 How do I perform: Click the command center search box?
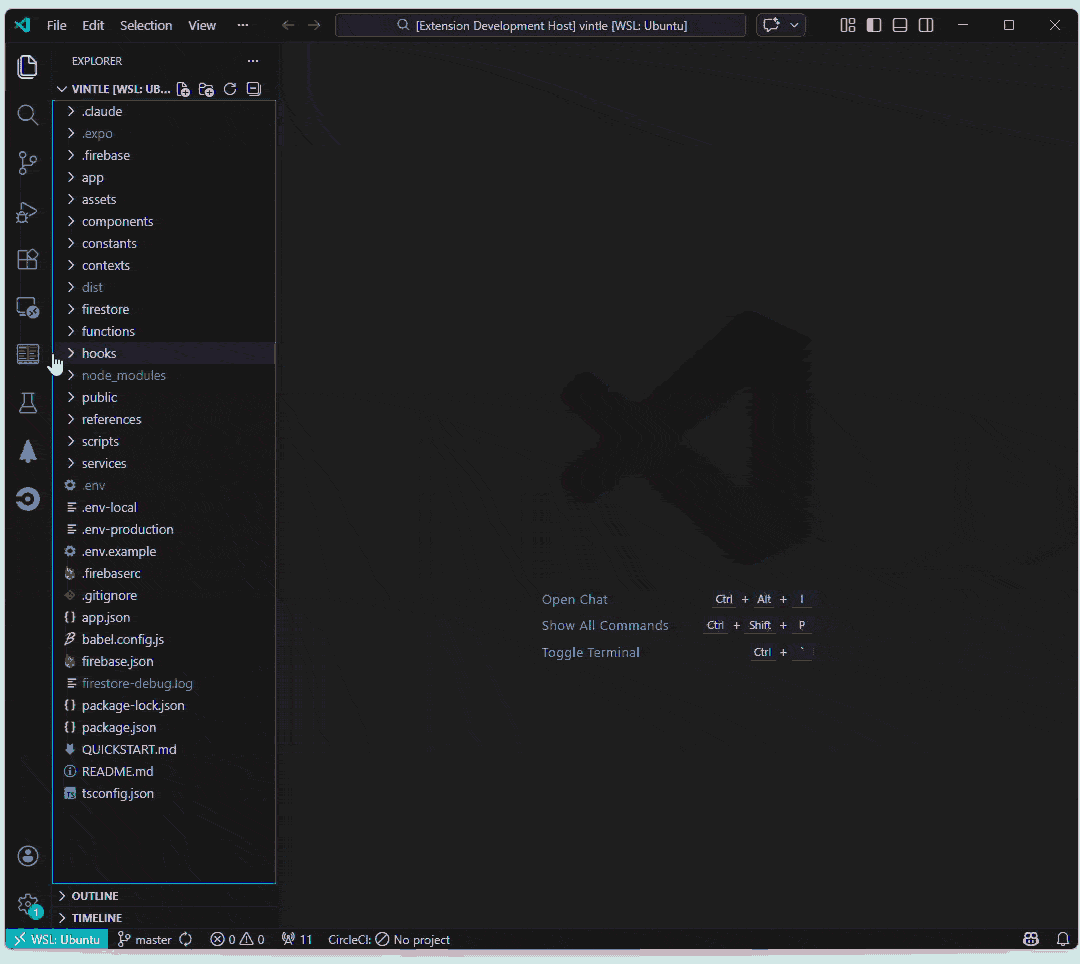pyautogui.click(x=541, y=25)
